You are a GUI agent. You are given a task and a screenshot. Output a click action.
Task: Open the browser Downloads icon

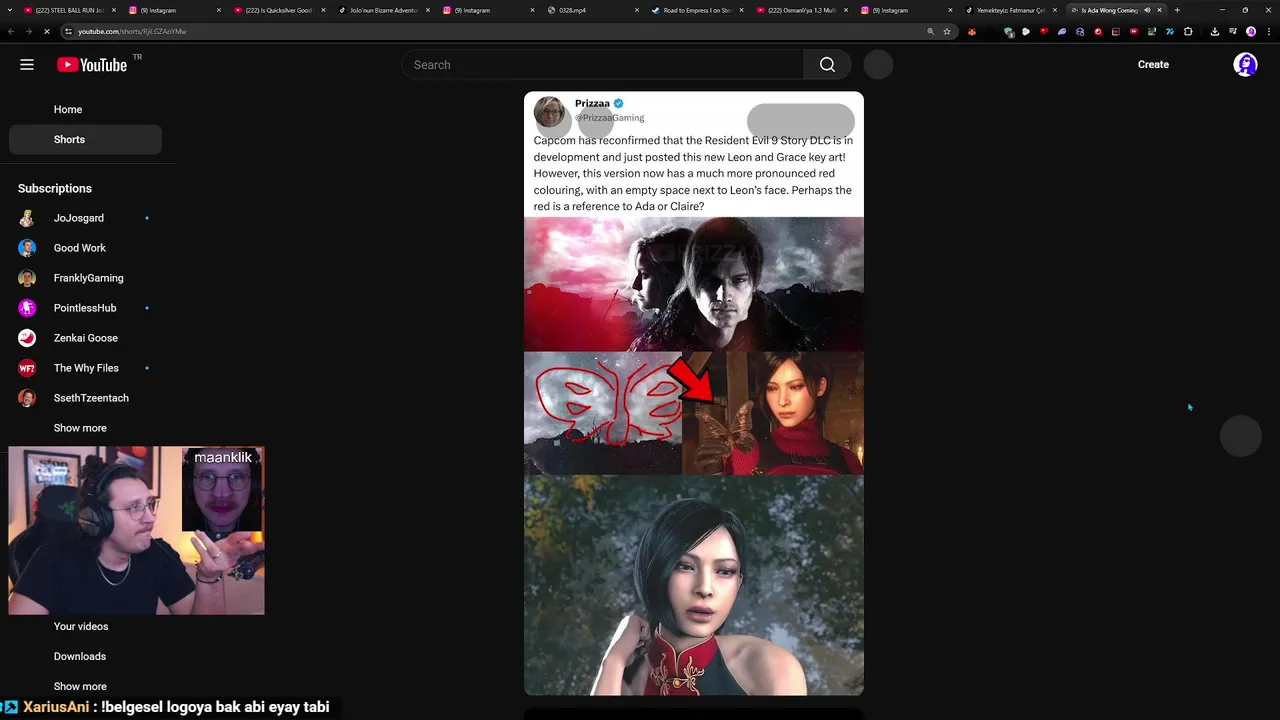1215,31
